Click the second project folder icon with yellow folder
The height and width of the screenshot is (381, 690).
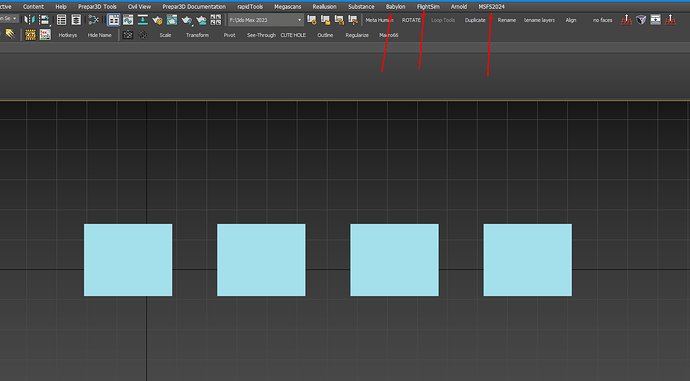pyautogui.click(x=325, y=20)
